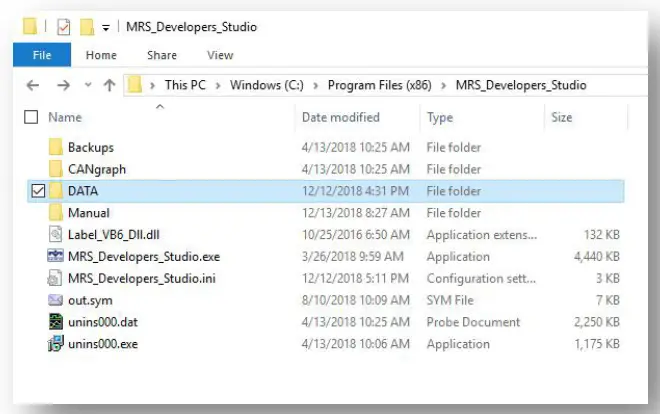Click the unins000.dat file icon
The height and width of the screenshot is (414, 660).
tap(56, 322)
